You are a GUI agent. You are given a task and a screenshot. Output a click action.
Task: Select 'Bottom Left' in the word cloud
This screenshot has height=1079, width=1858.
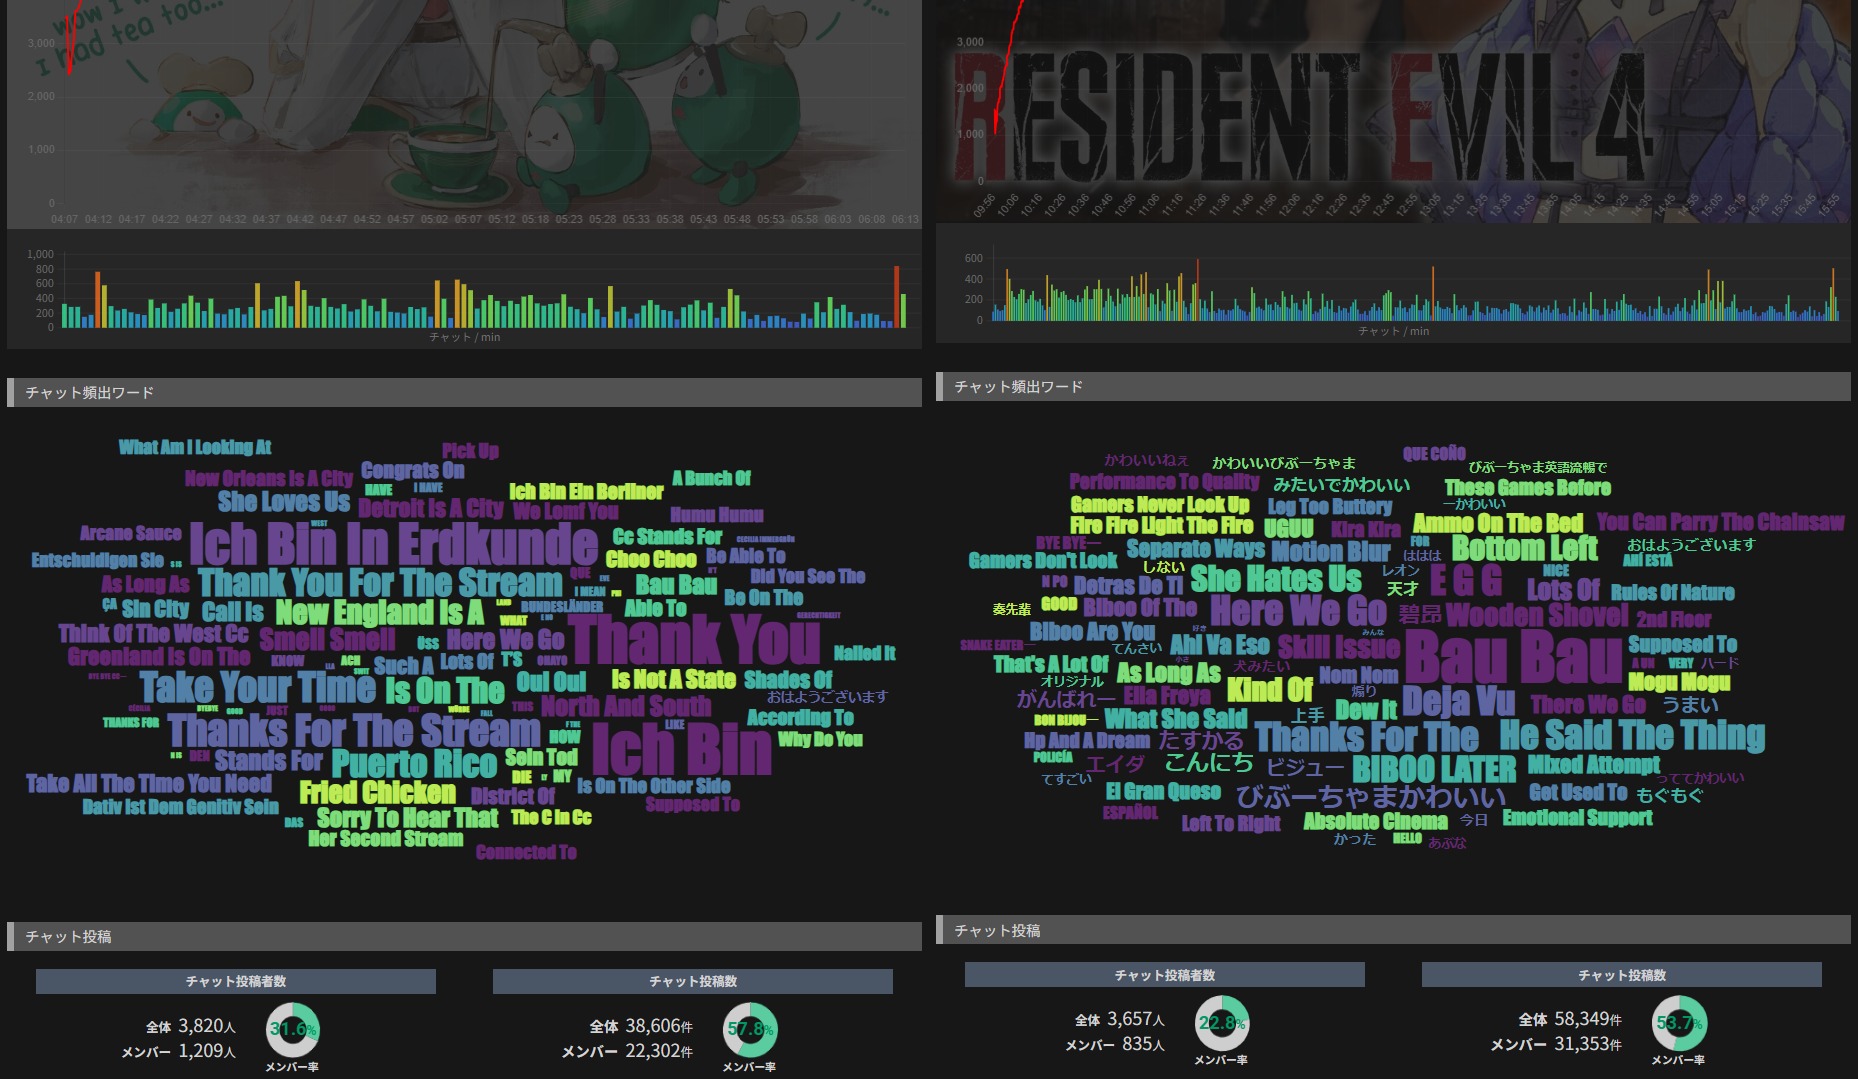(1525, 548)
